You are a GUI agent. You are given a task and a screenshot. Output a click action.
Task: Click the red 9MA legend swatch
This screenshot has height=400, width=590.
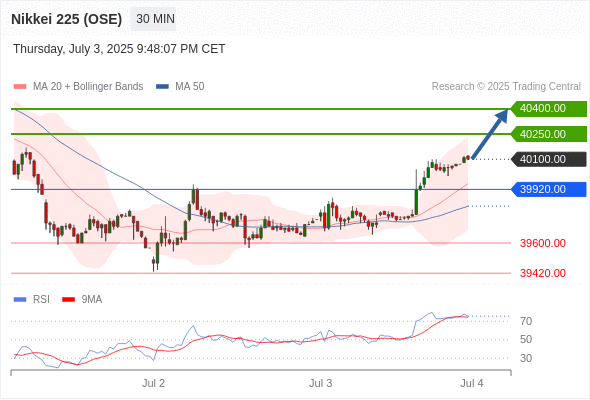[68, 300]
